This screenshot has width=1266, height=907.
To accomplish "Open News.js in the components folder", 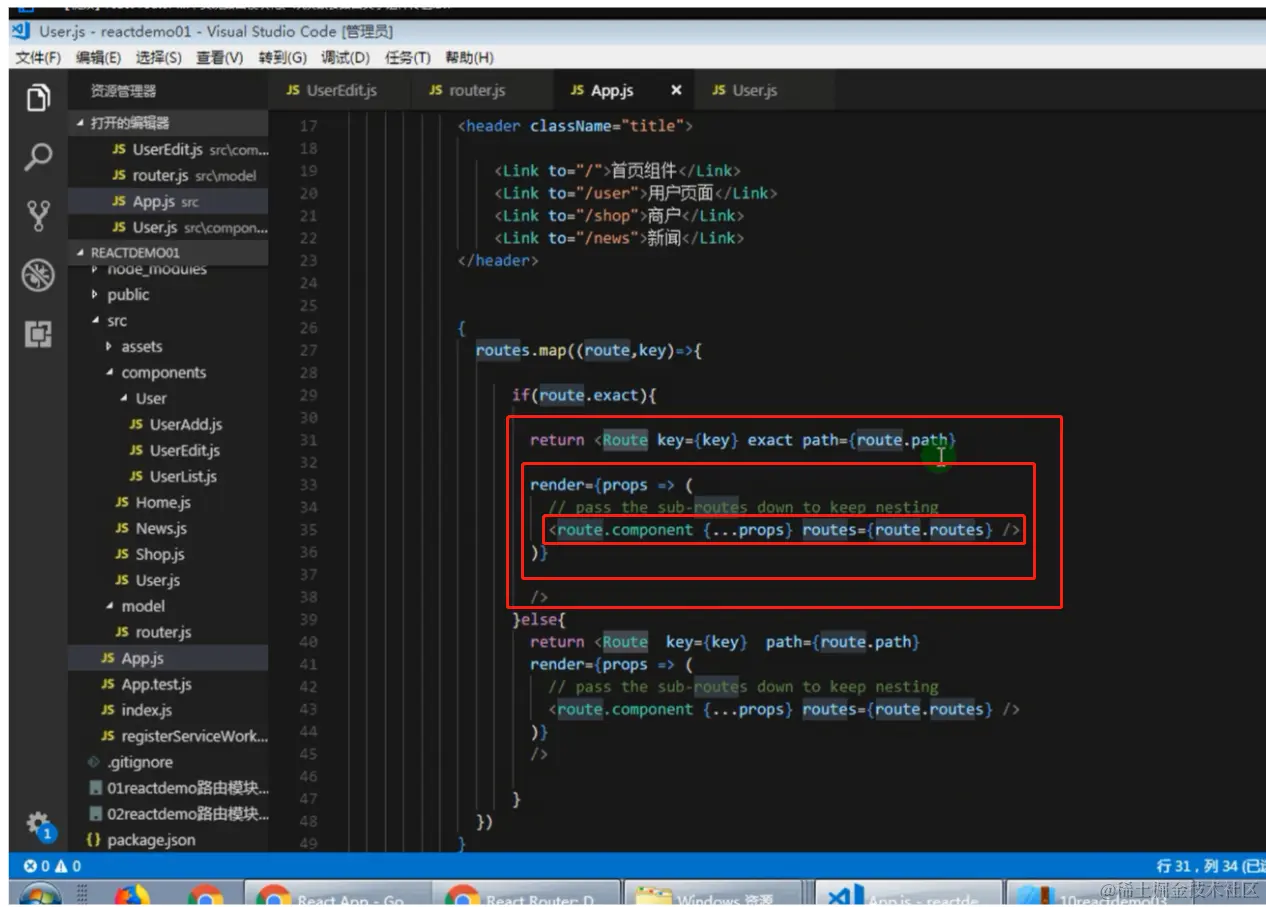I will tap(168, 529).
